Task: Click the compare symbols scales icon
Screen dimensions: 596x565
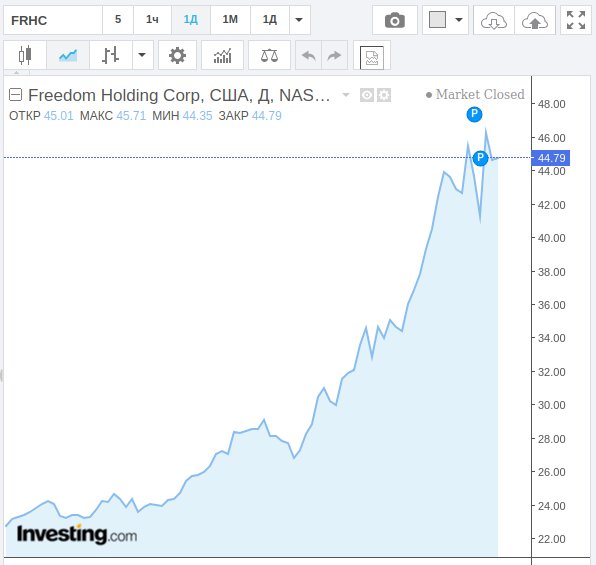Action: click(x=269, y=56)
